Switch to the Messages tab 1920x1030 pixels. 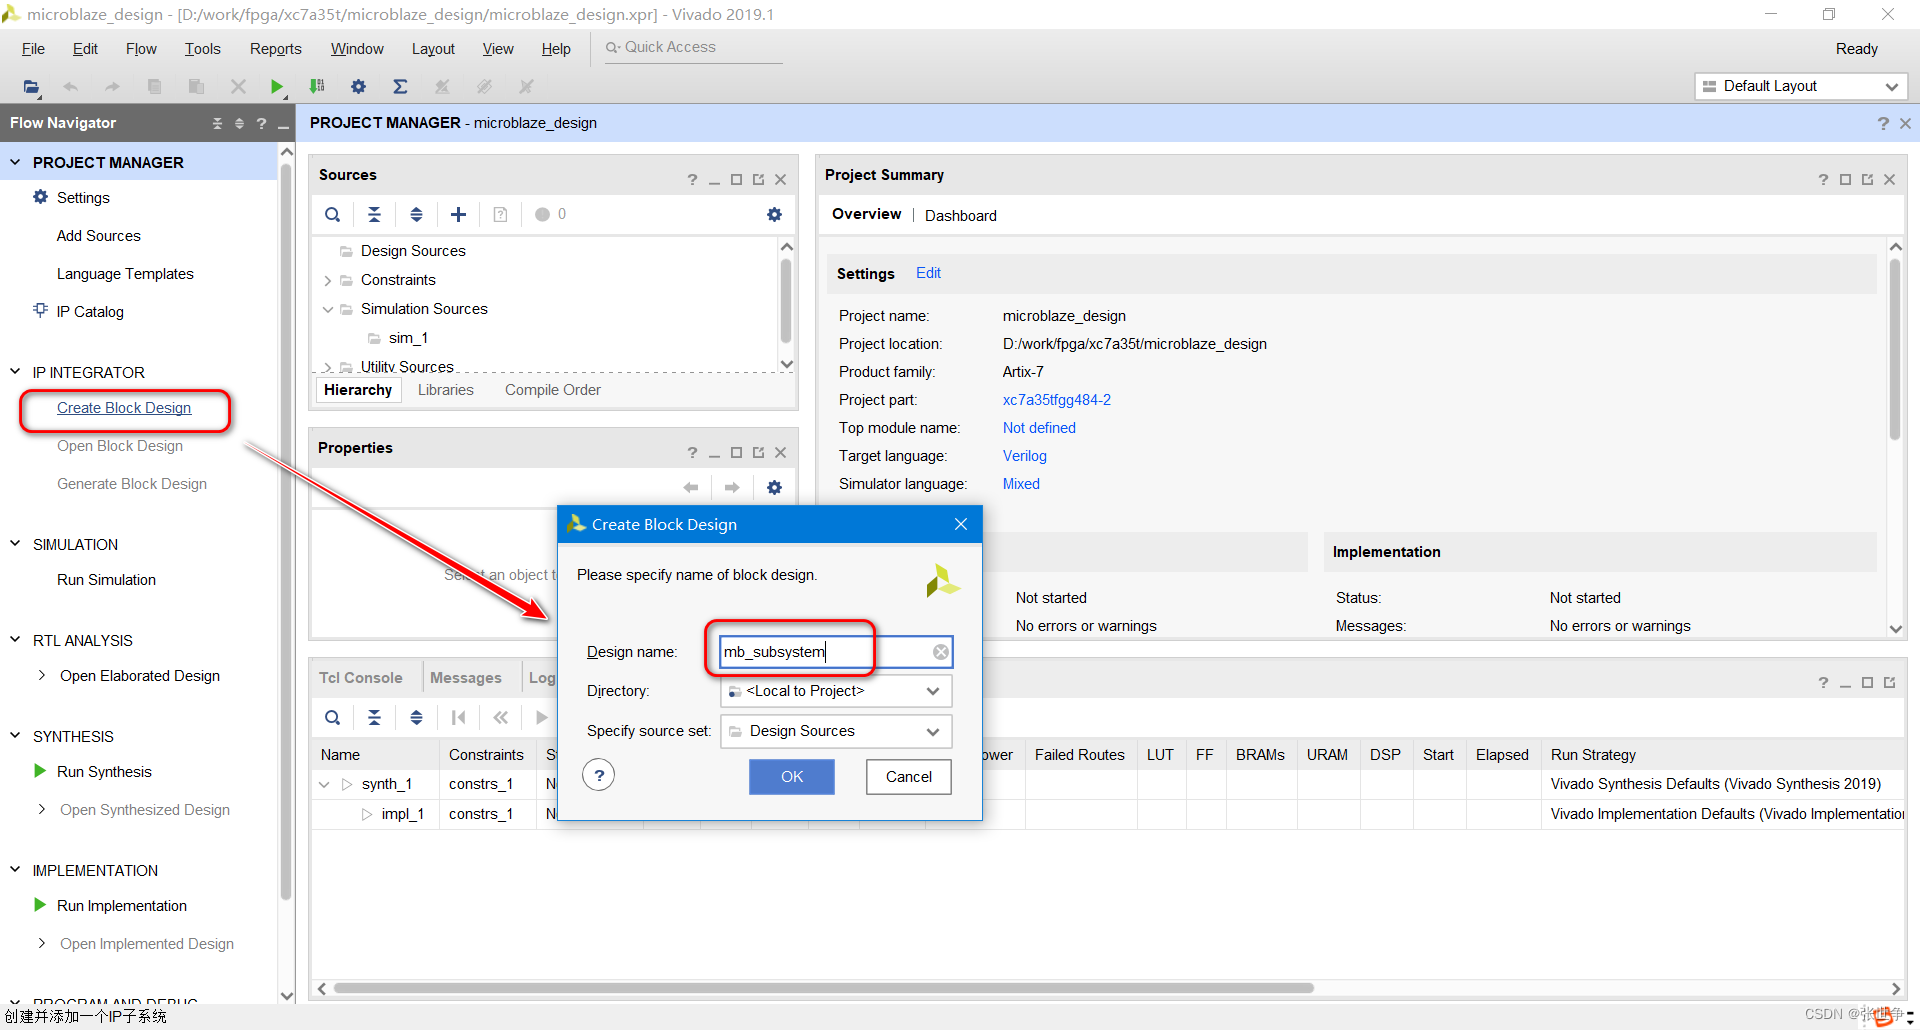click(466, 678)
